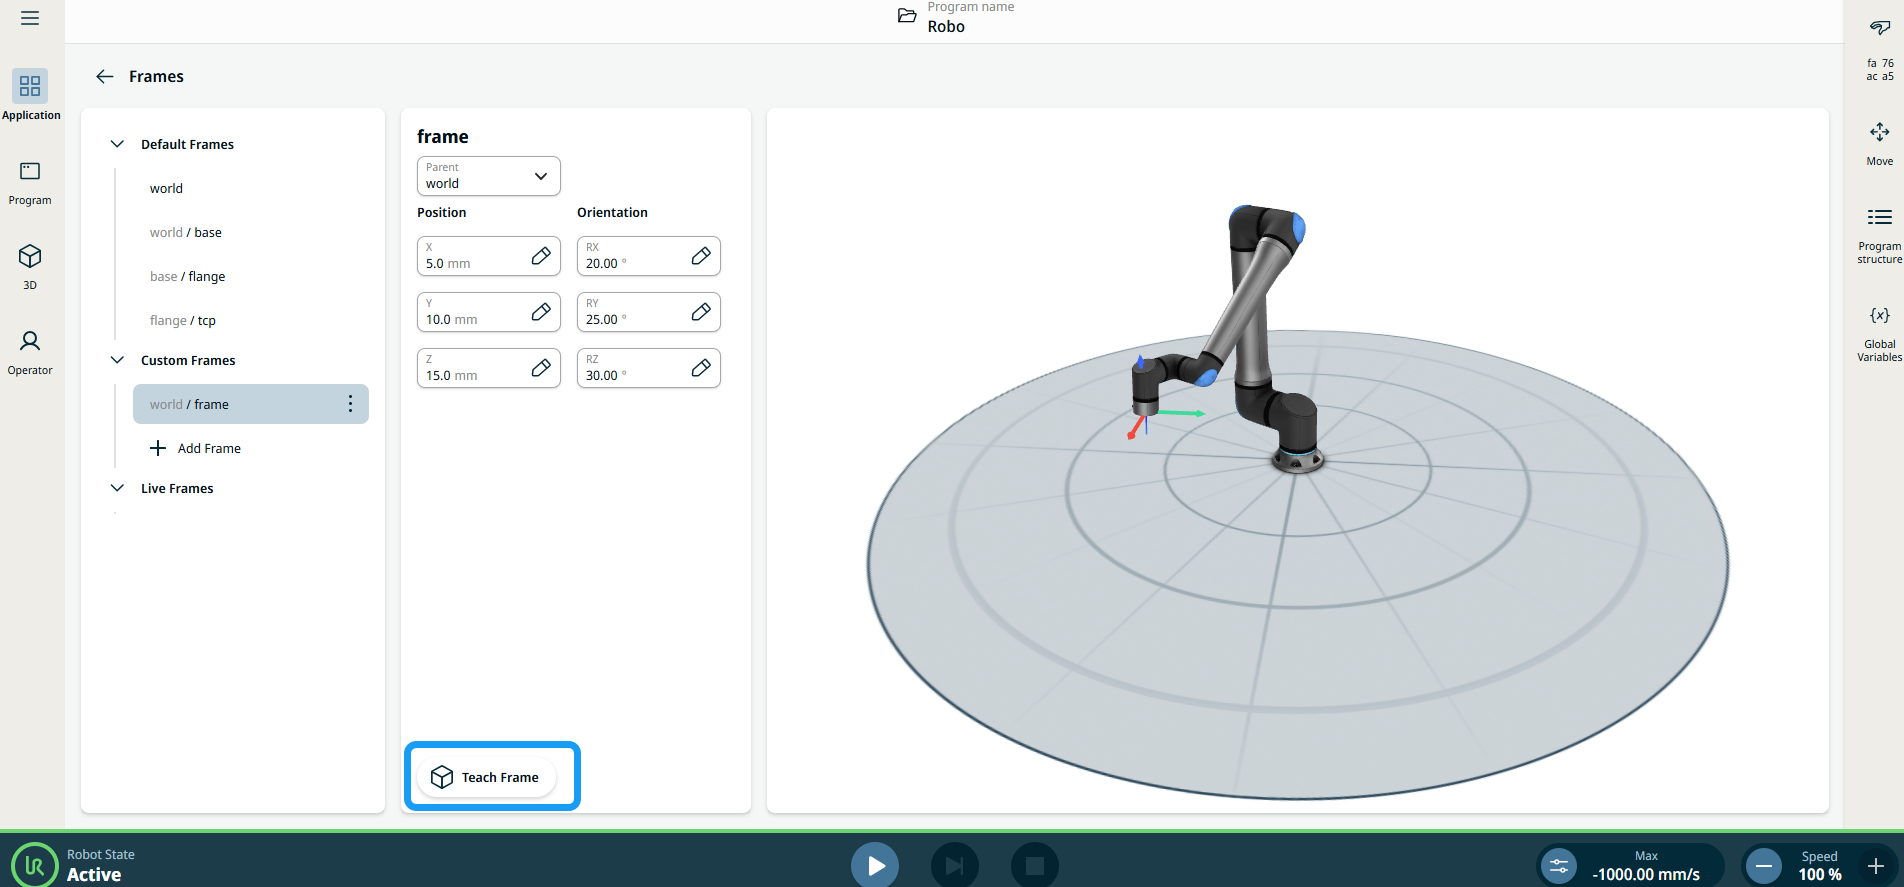
Task: Open options for world / frame
Action: coord(350,404)
